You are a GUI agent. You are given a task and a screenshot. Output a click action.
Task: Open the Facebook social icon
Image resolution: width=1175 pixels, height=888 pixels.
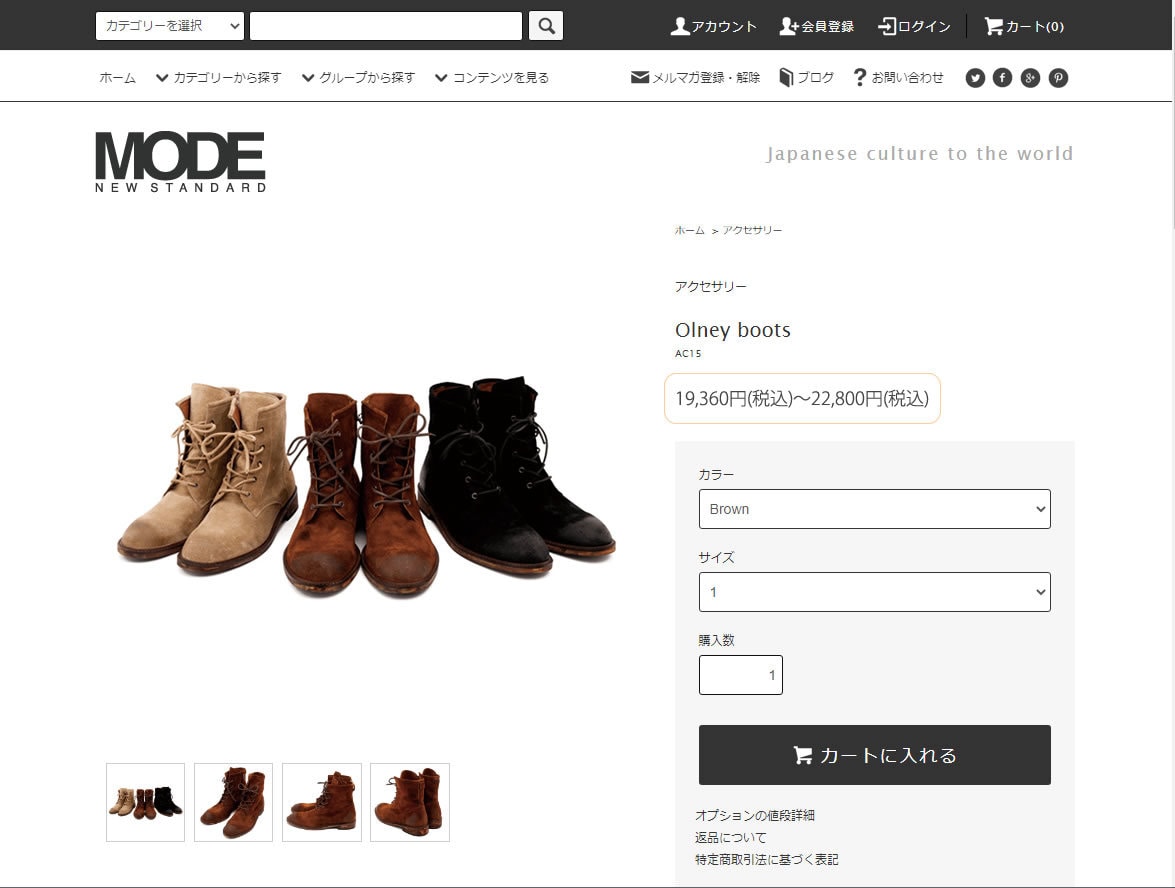click(x=1003, y=78)
